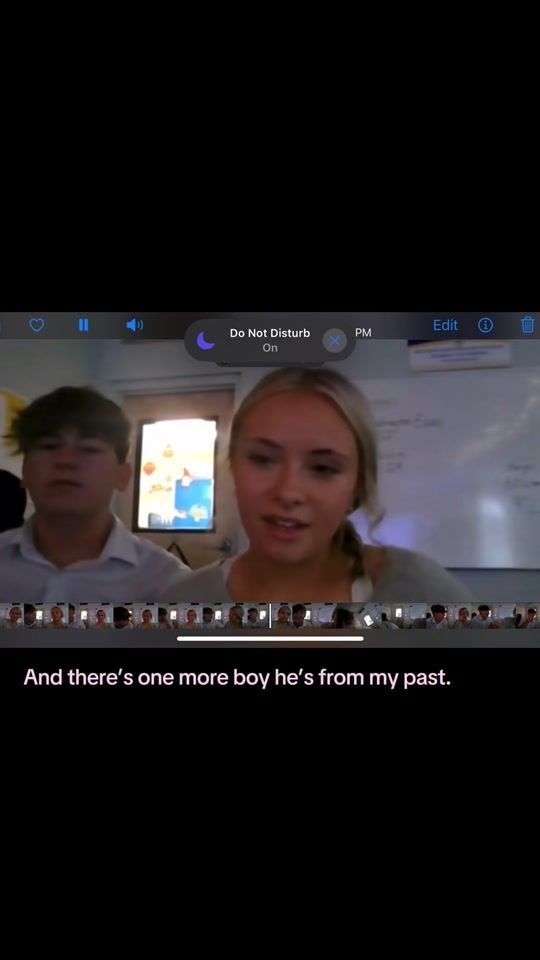
Task: Mute the video with speaker icon
Action: pyautogui.click(x=135, y=325)
